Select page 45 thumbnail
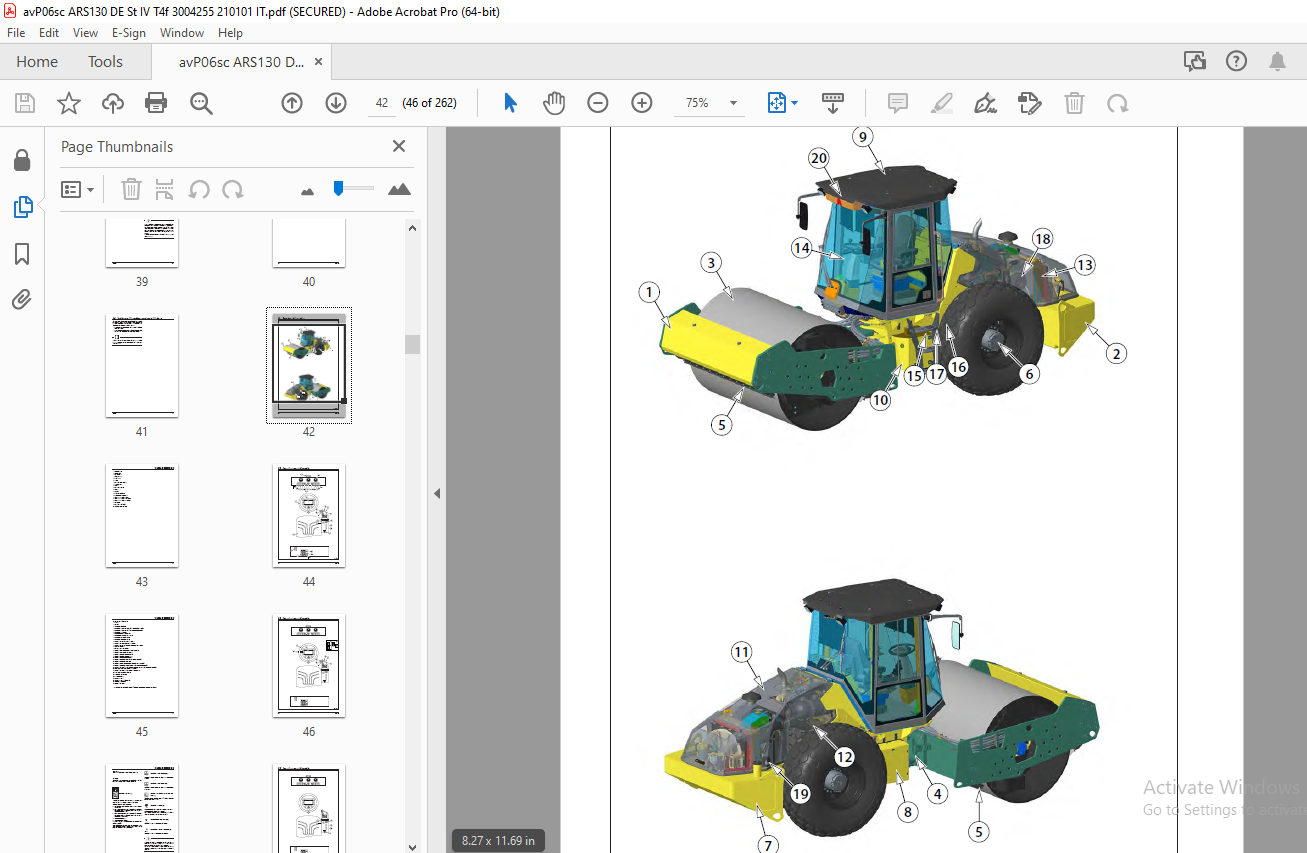Screen dimensions: 1307x853 142,666
